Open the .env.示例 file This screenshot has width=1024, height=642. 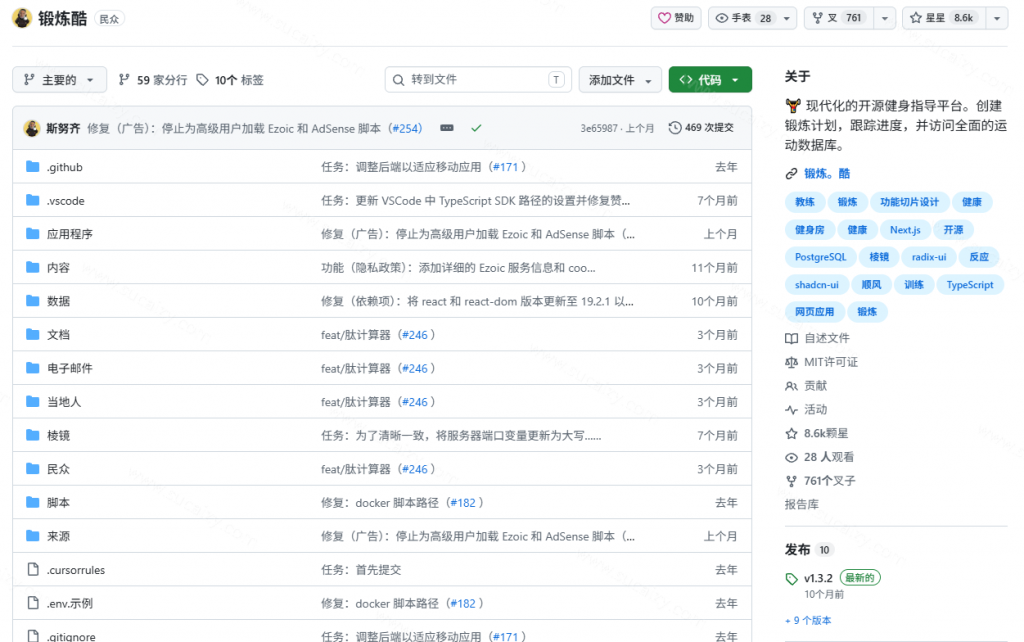point(70,603)
